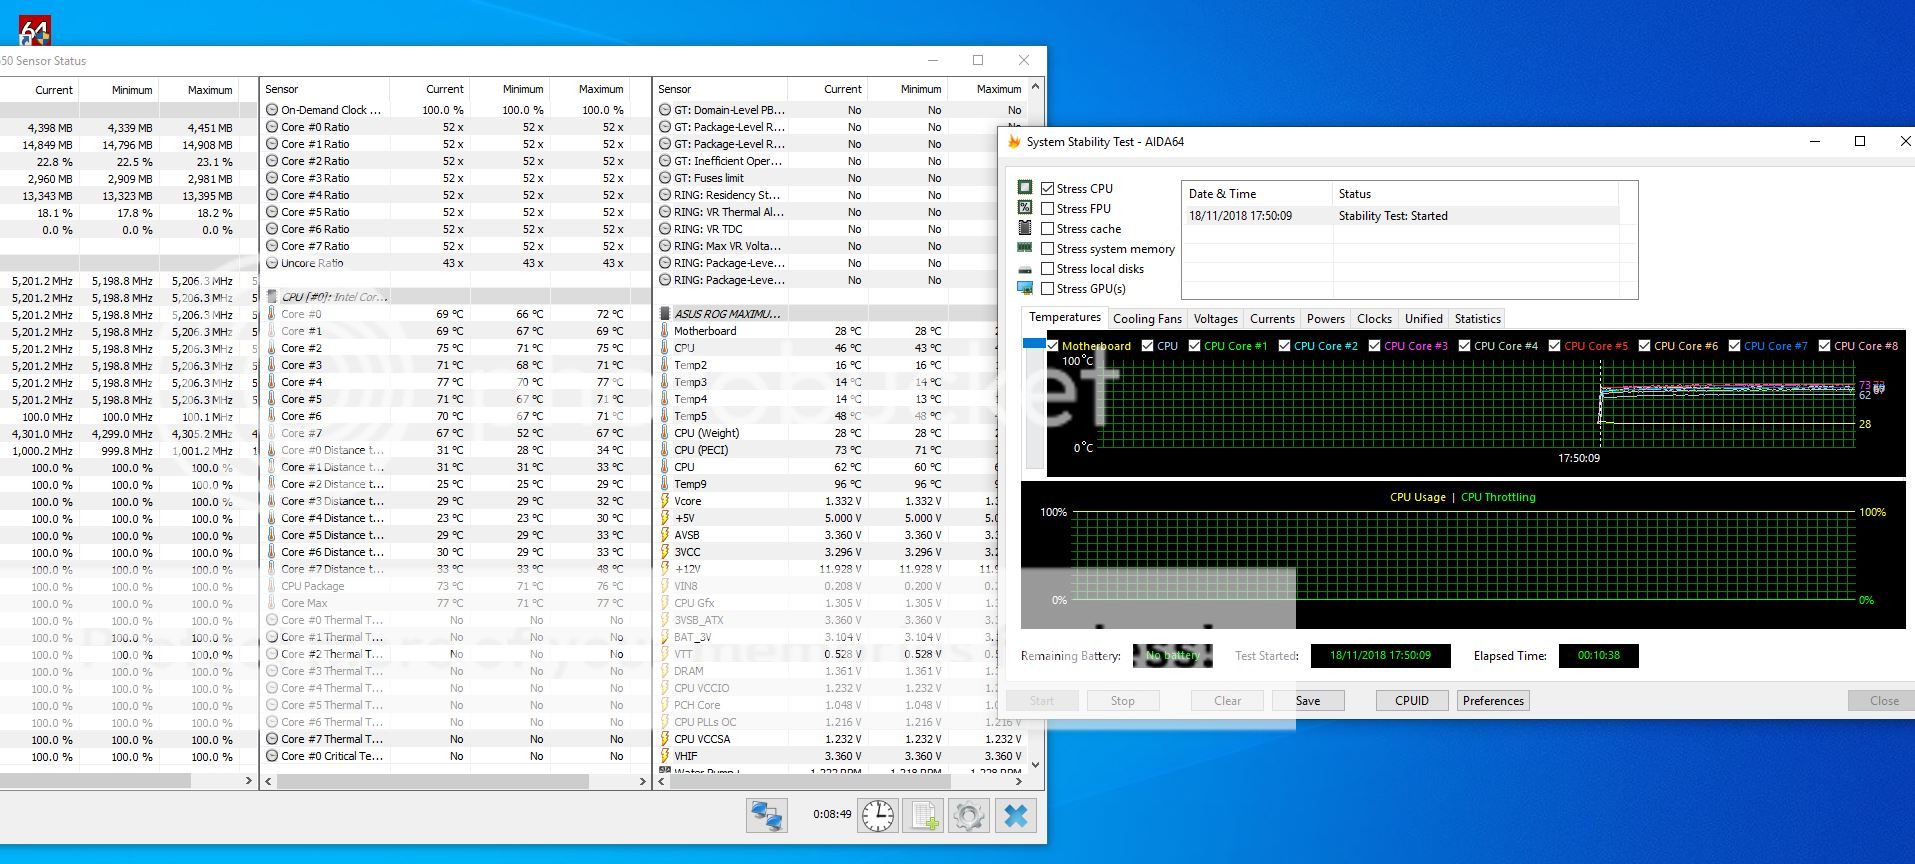Click right arrow of middle sensor panel scrollbar
Image resolution: width=1915 pixels, height=864 pixels.
(x=642, y=781)
